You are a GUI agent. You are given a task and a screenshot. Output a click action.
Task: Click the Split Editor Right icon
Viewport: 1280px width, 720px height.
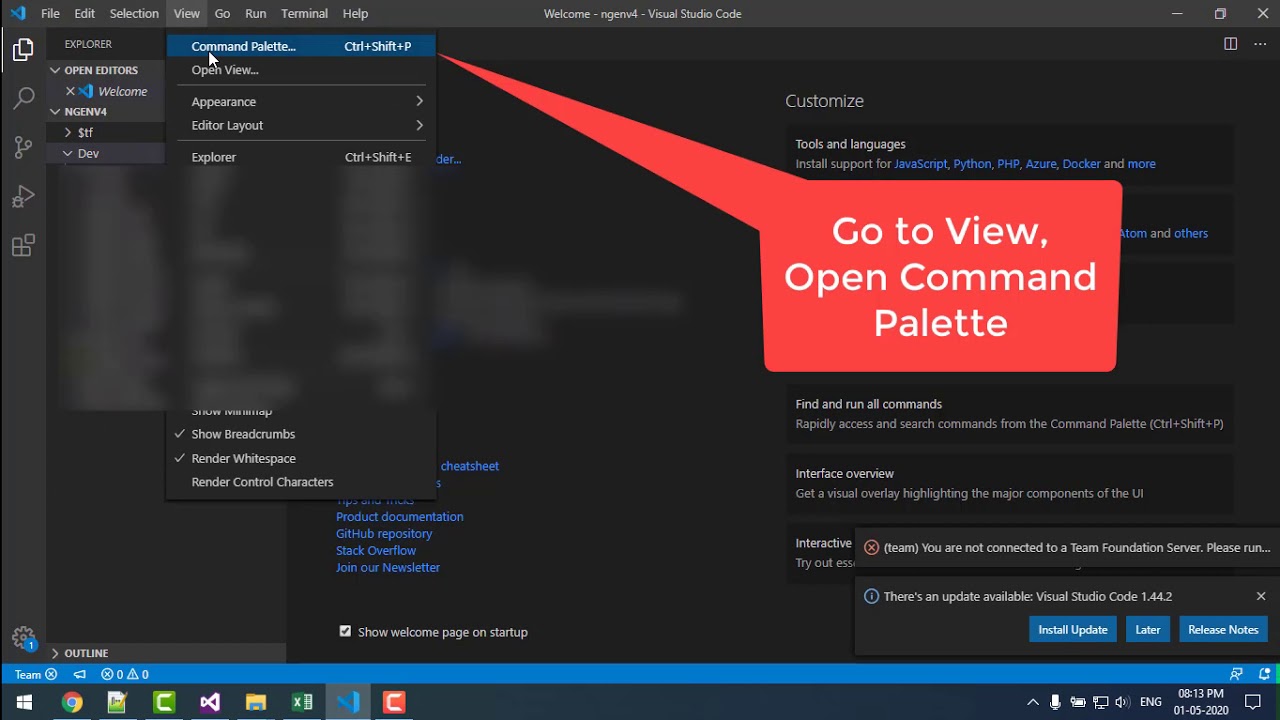tap(1230, 44)
